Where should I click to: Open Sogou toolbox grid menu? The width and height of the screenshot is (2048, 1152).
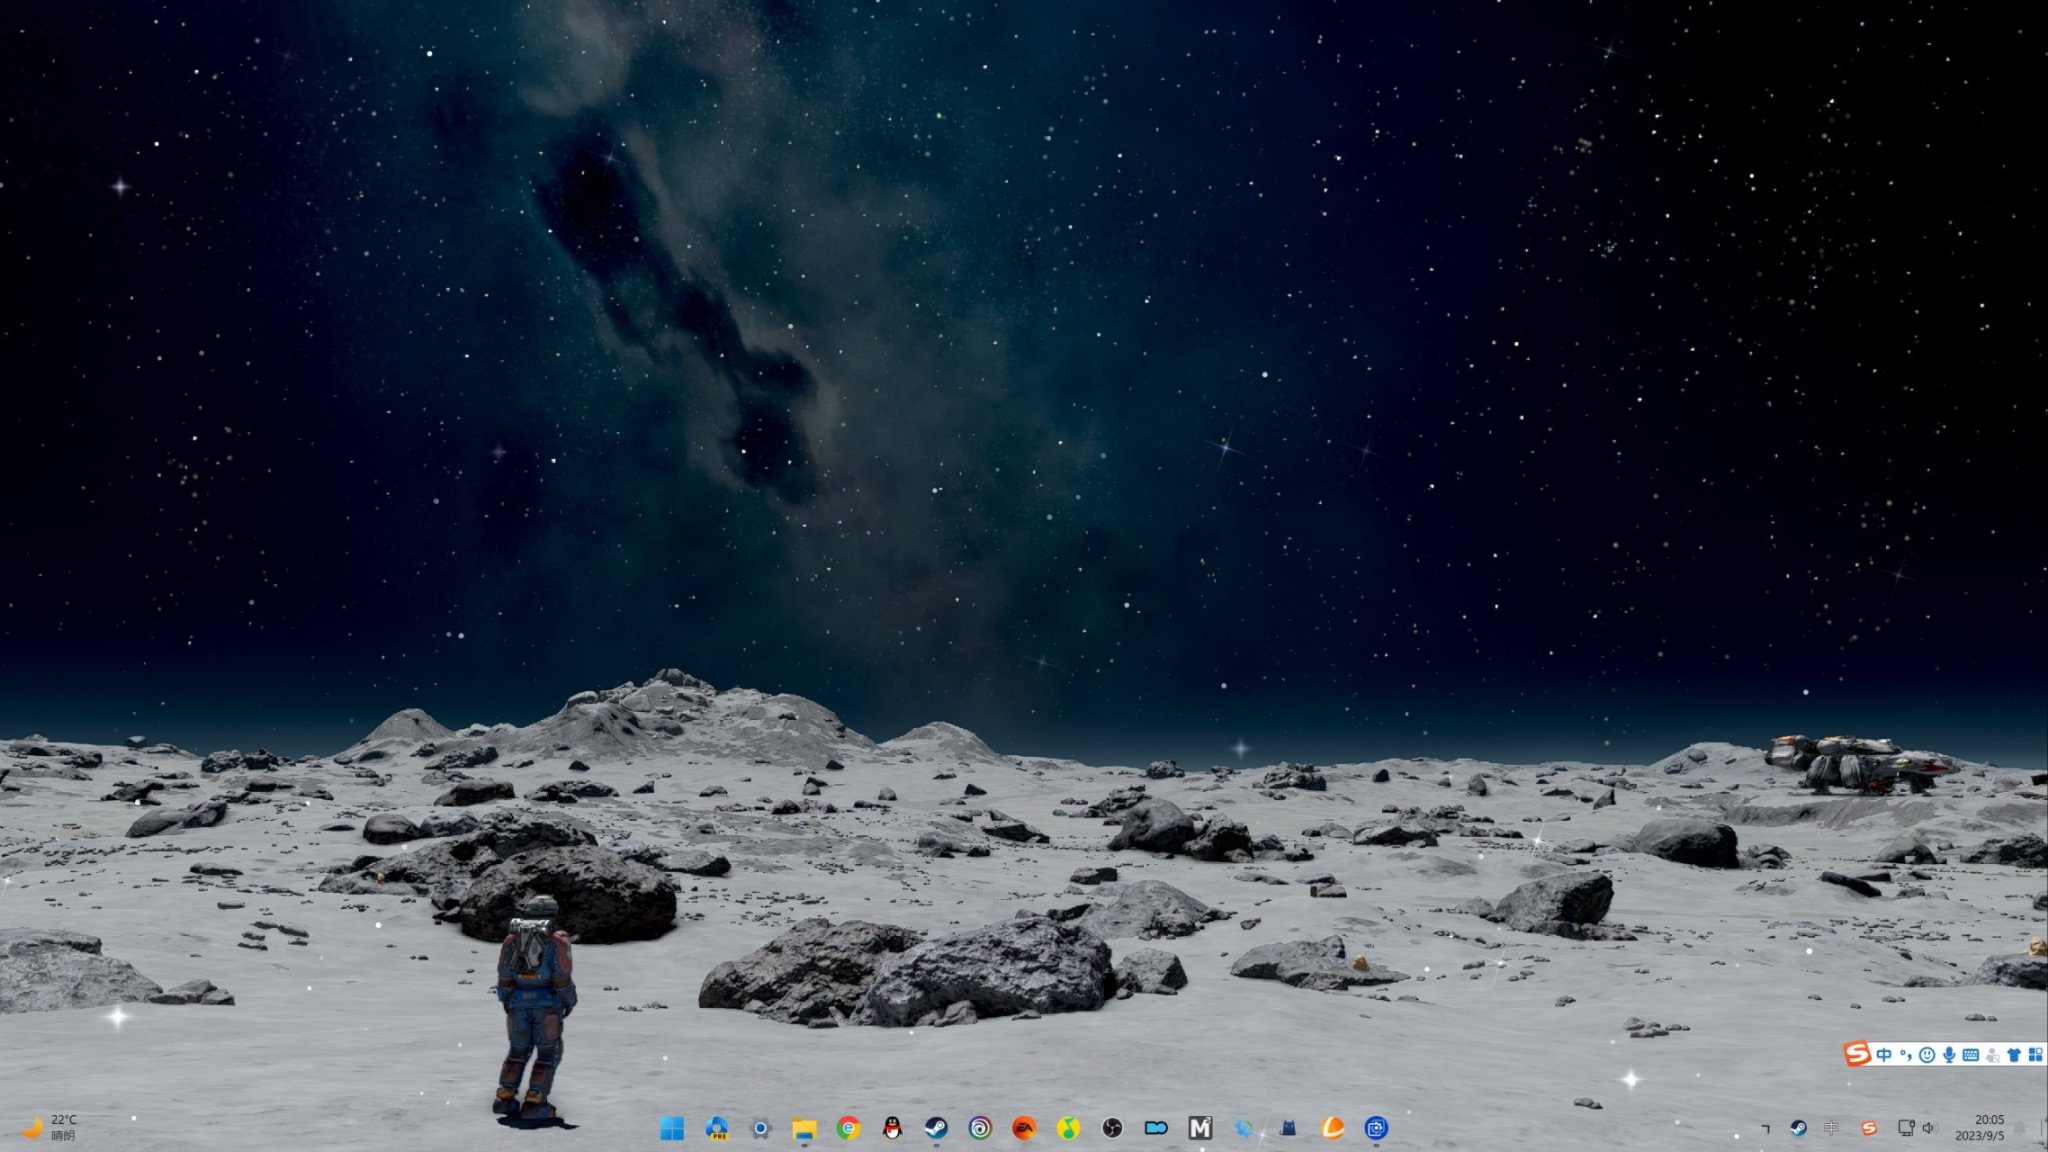[x=2036, y=1055]
